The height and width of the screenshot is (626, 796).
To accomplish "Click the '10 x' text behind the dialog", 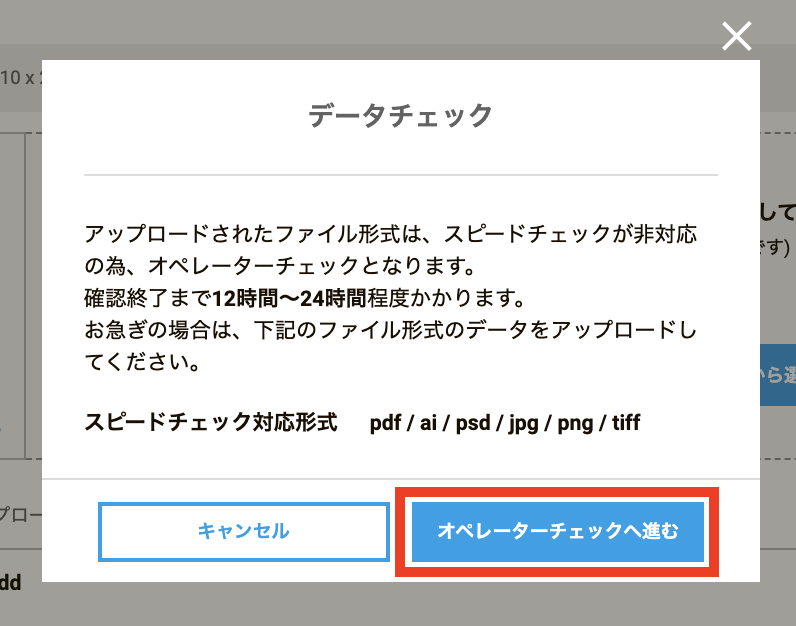I will pyautogui.click(x=17, y=78).
